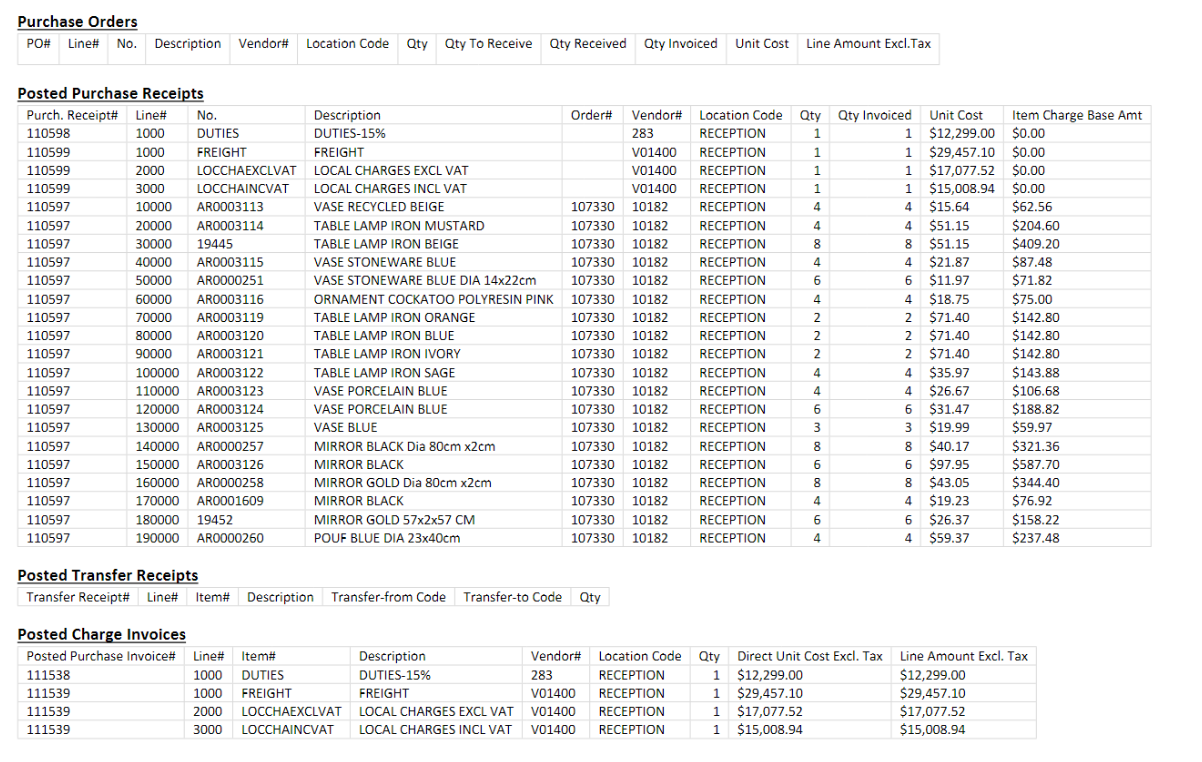Select the VASE STONEWARE BLUE DIA 14x22cm description
Image resolution: width=1202 pixels, height=762 pixels.
[425, 281]
